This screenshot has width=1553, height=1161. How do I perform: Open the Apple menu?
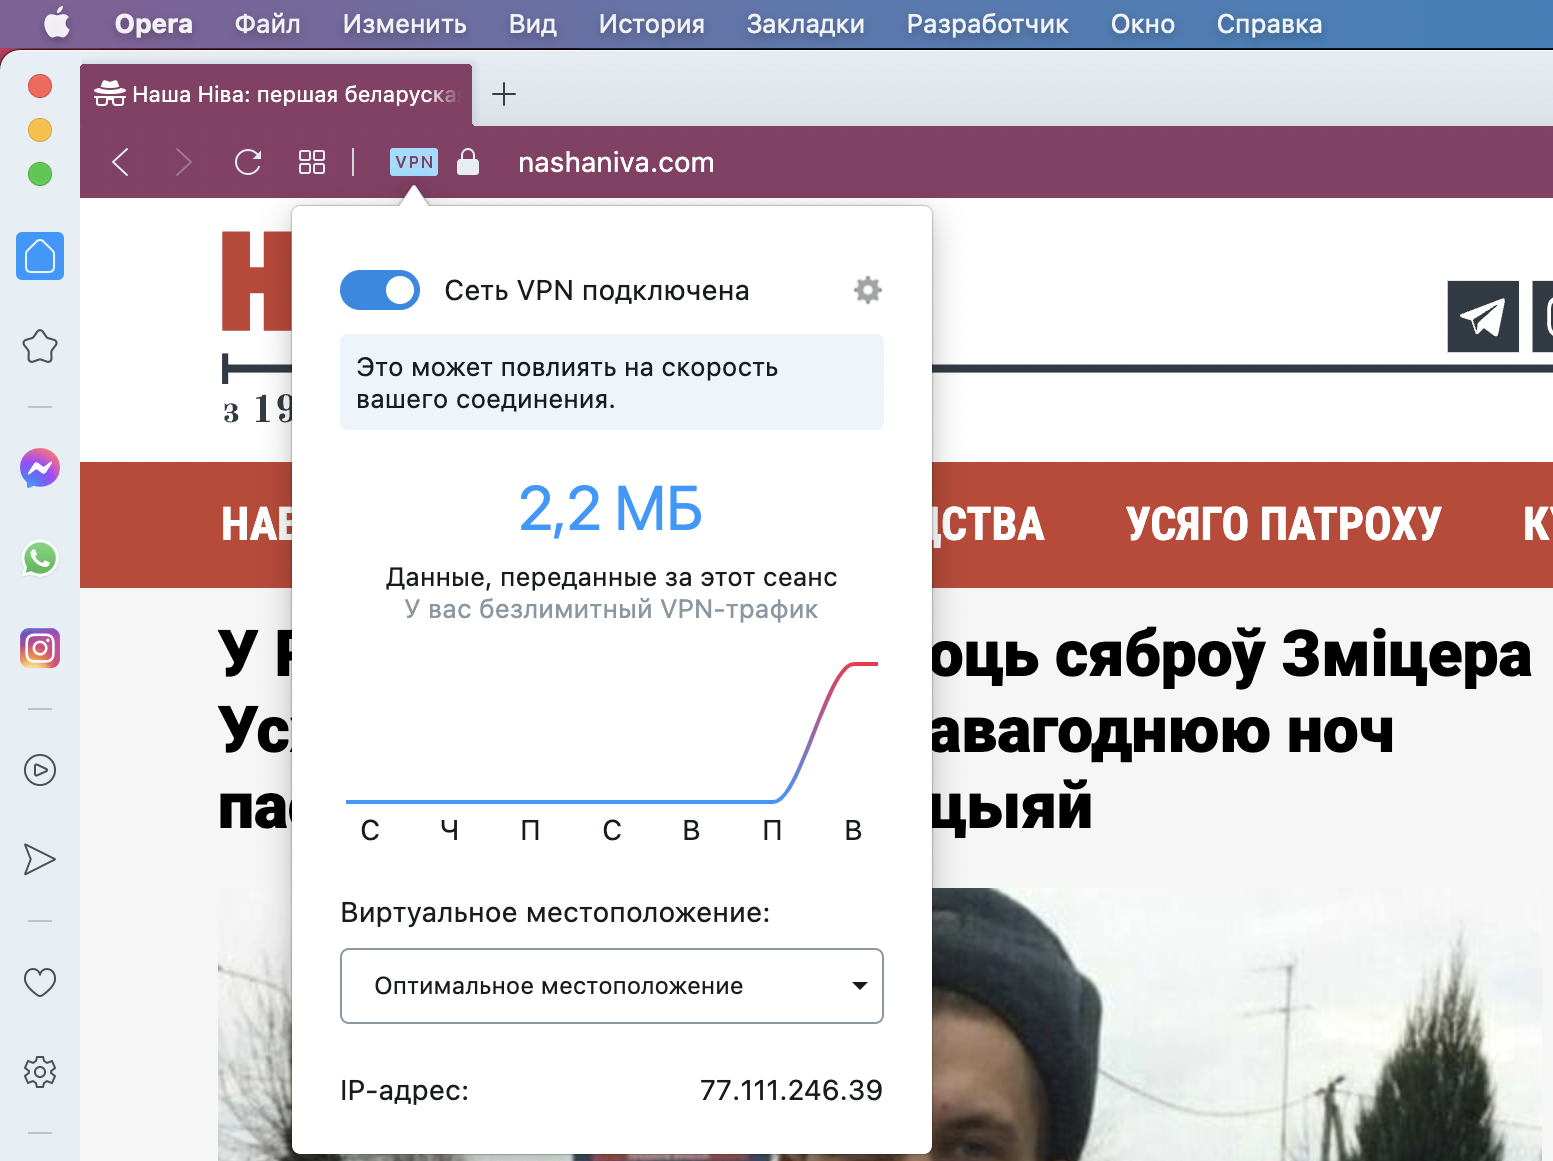57,23
